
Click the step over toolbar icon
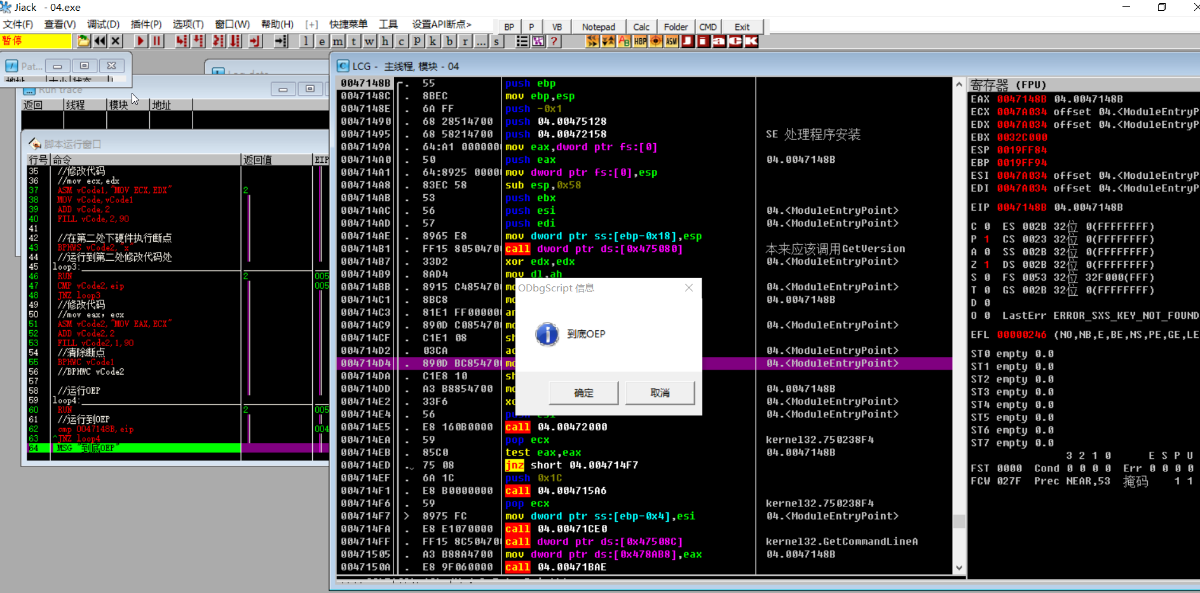[198, 41]
